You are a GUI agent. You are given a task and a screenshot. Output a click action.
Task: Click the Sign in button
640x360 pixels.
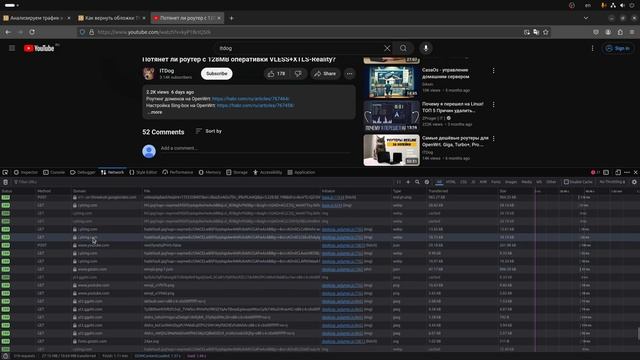coord(618,48)
